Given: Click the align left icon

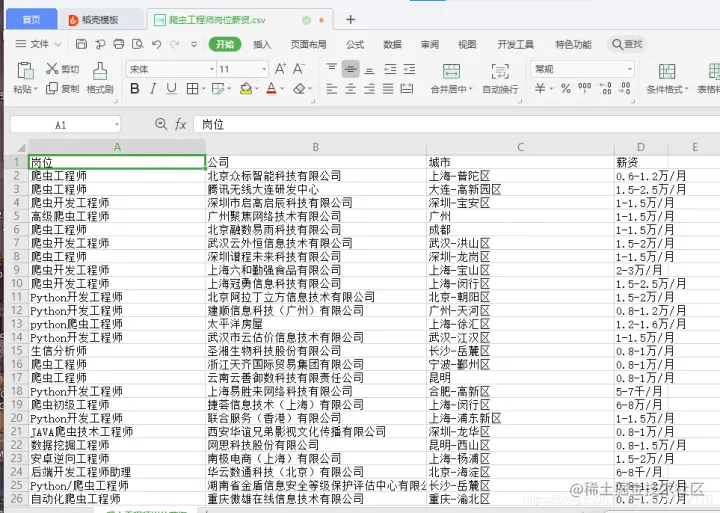Looking at the screenshot, I should [x=332, y=88].
